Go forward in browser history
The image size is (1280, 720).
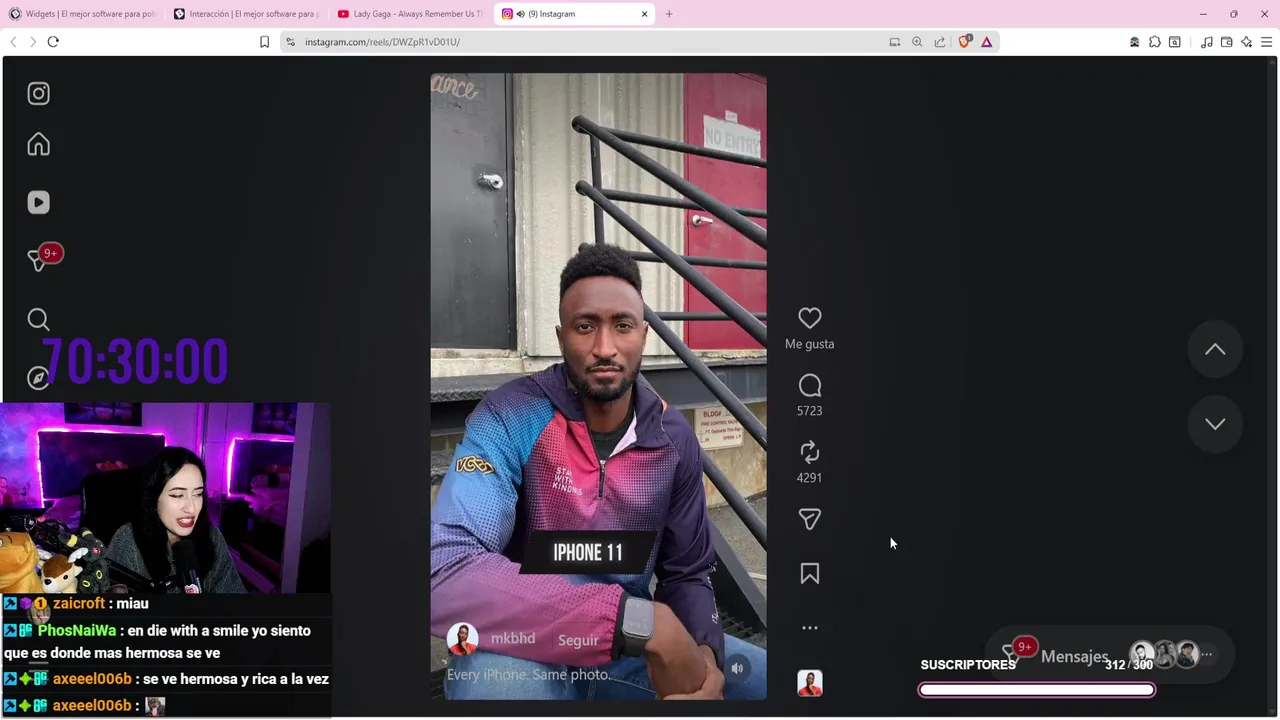coord(33,42)
